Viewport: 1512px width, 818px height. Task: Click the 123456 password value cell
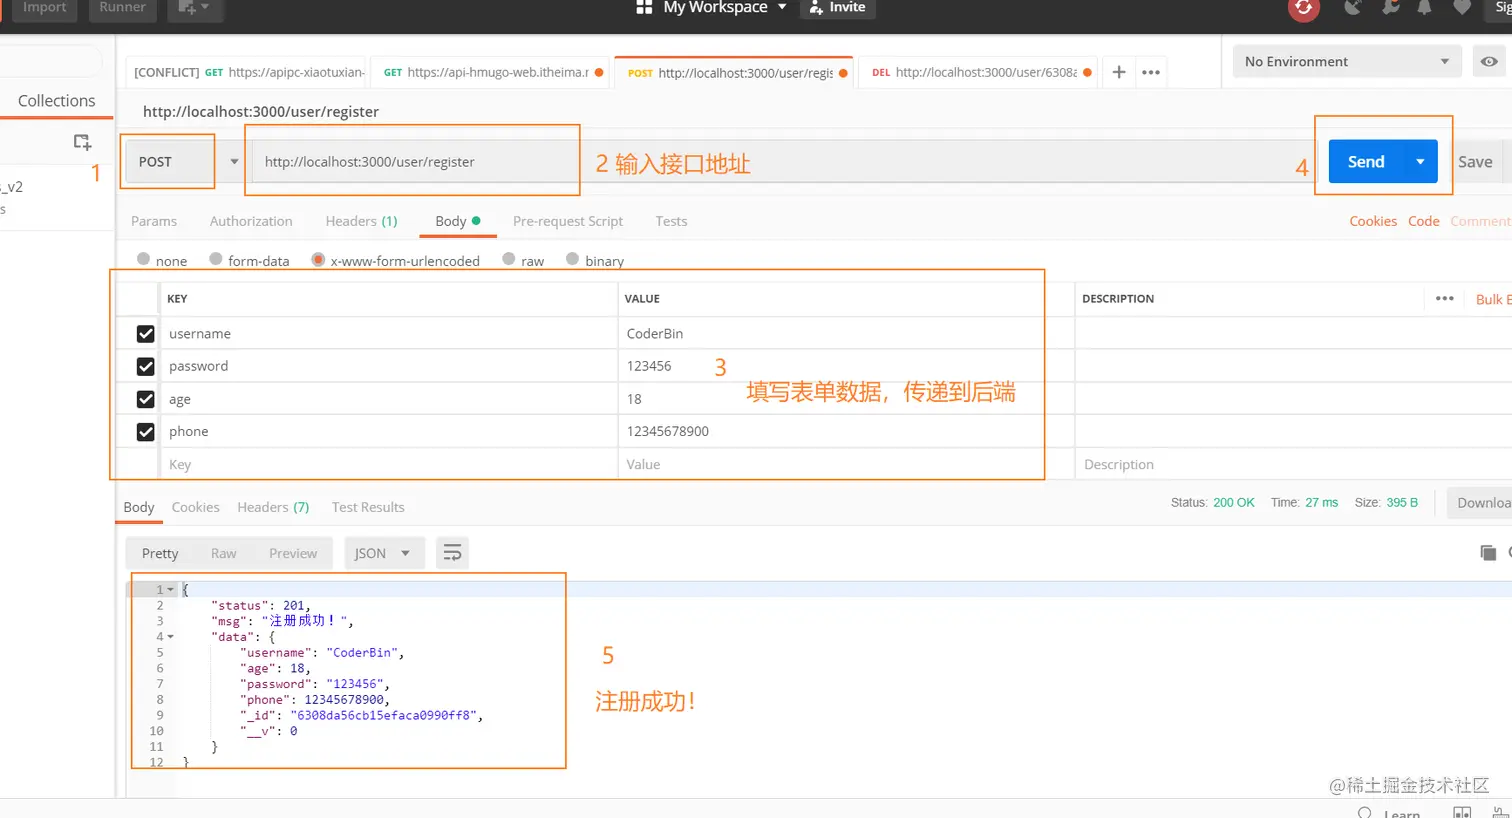tap(846, 366)
